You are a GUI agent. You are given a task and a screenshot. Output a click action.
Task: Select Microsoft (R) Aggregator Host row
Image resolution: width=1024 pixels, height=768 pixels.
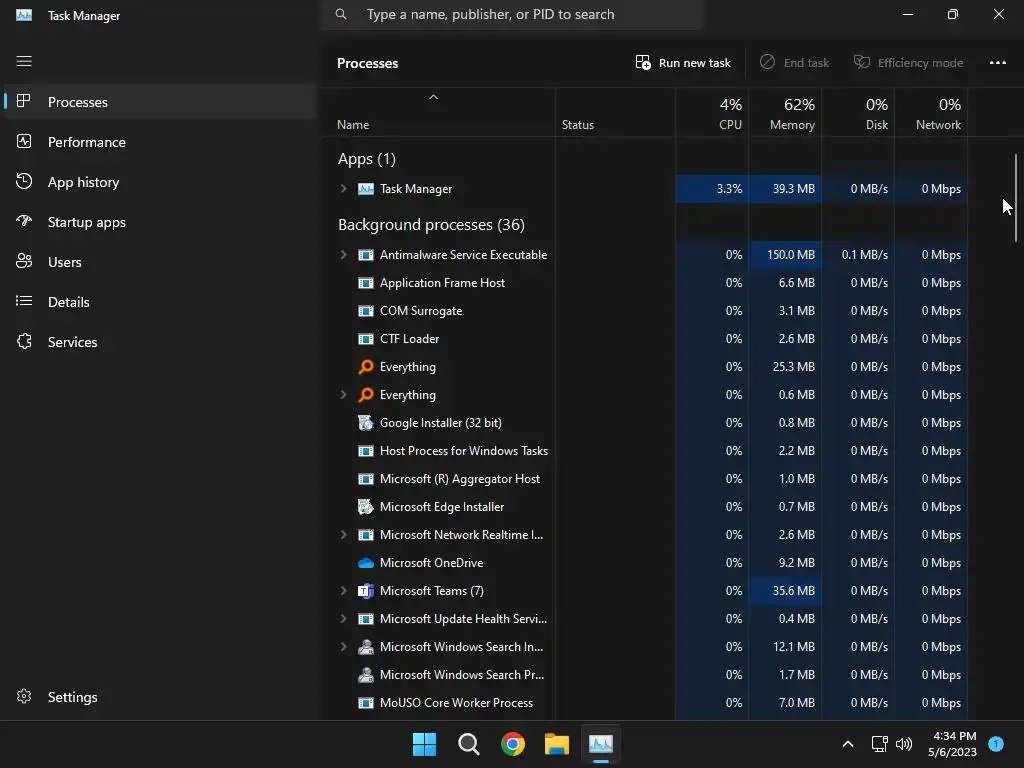pyautogui.click(x=645, y=479)
